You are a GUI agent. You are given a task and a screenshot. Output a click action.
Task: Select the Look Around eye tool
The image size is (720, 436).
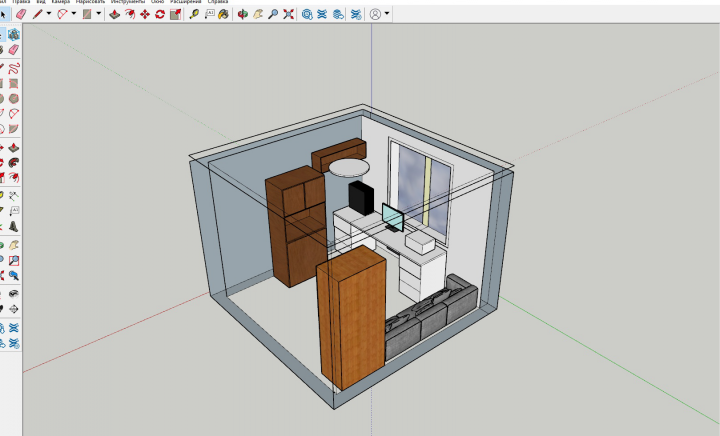click(14, 294)
